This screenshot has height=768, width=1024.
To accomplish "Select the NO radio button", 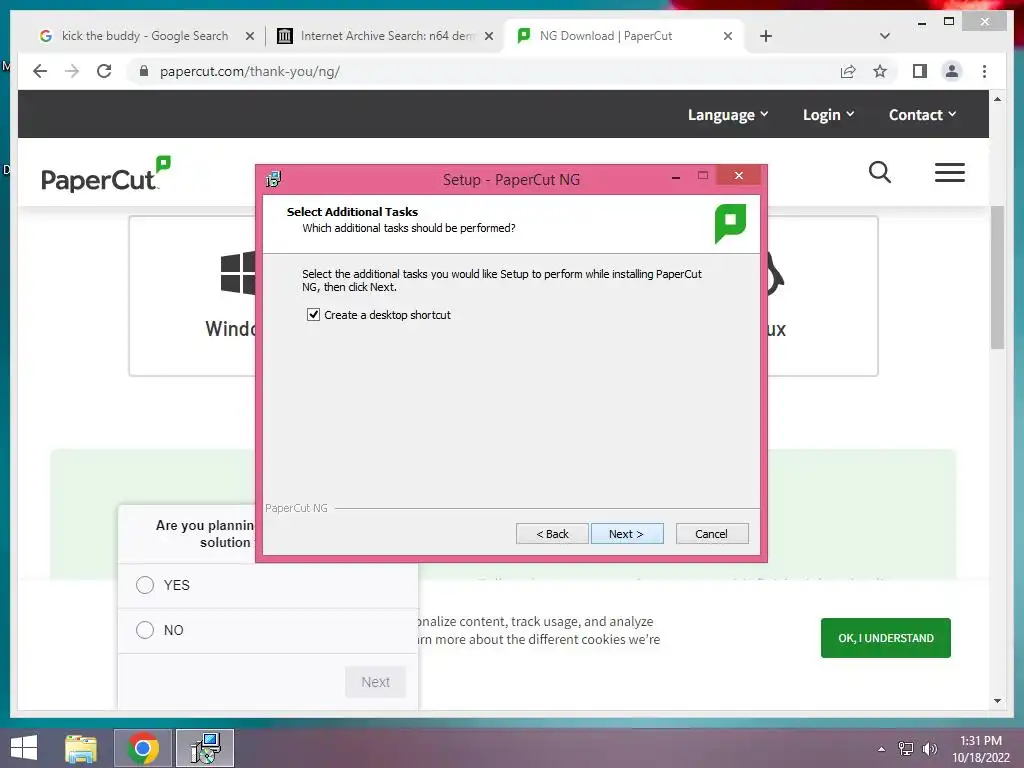I will click(145, 630).
